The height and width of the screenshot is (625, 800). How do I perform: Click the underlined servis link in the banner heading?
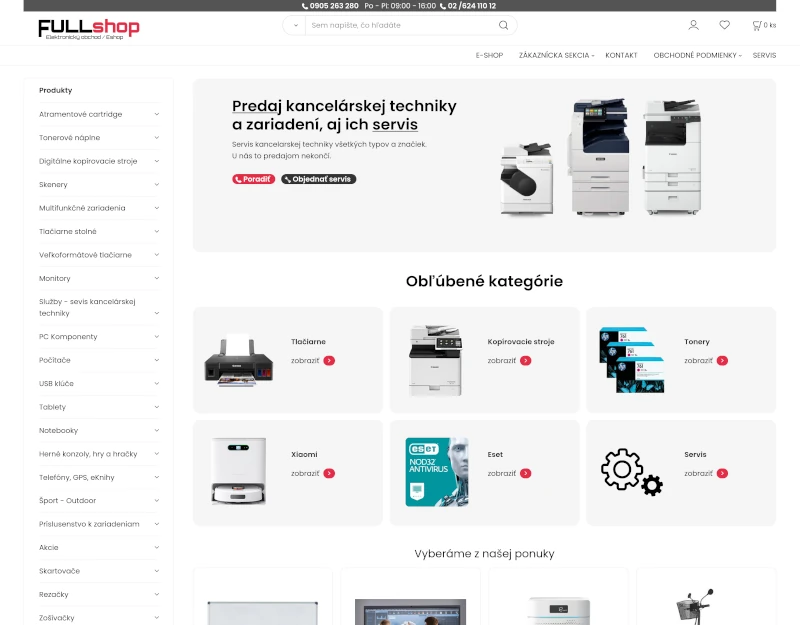(x=395, y=124)
